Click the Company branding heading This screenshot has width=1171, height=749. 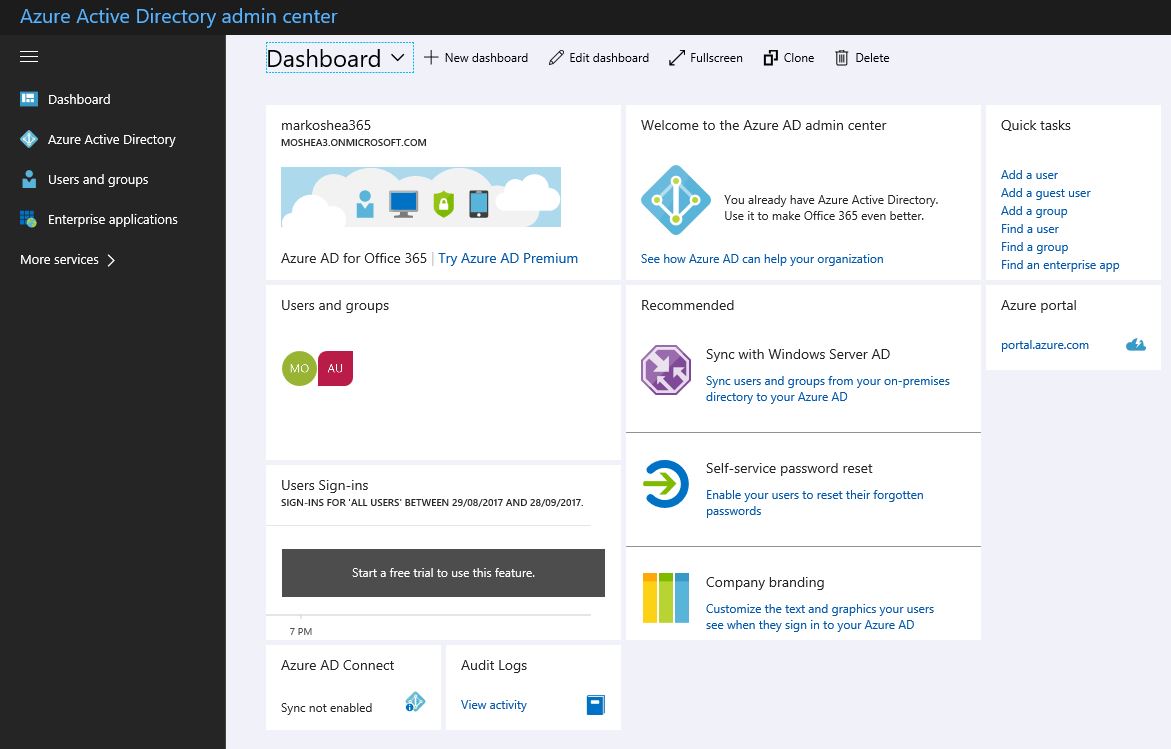tap(765, 582)
